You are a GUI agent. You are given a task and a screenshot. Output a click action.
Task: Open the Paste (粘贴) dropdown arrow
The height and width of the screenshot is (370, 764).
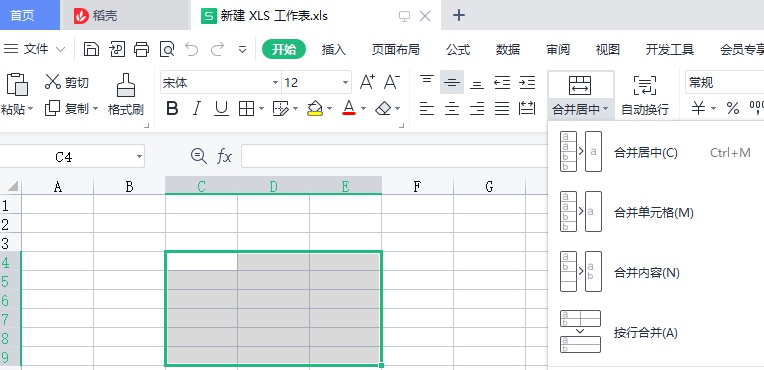[x=30, y=109]
